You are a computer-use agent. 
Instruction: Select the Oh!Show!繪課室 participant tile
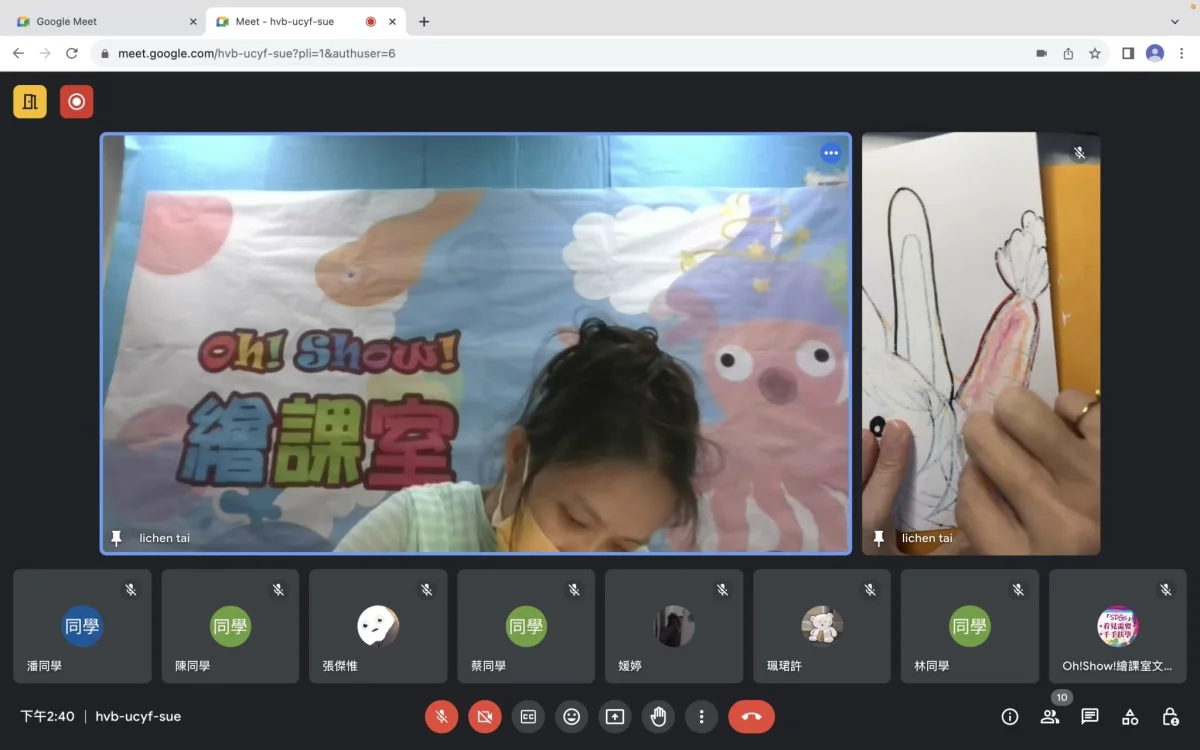coord(1118,626)
